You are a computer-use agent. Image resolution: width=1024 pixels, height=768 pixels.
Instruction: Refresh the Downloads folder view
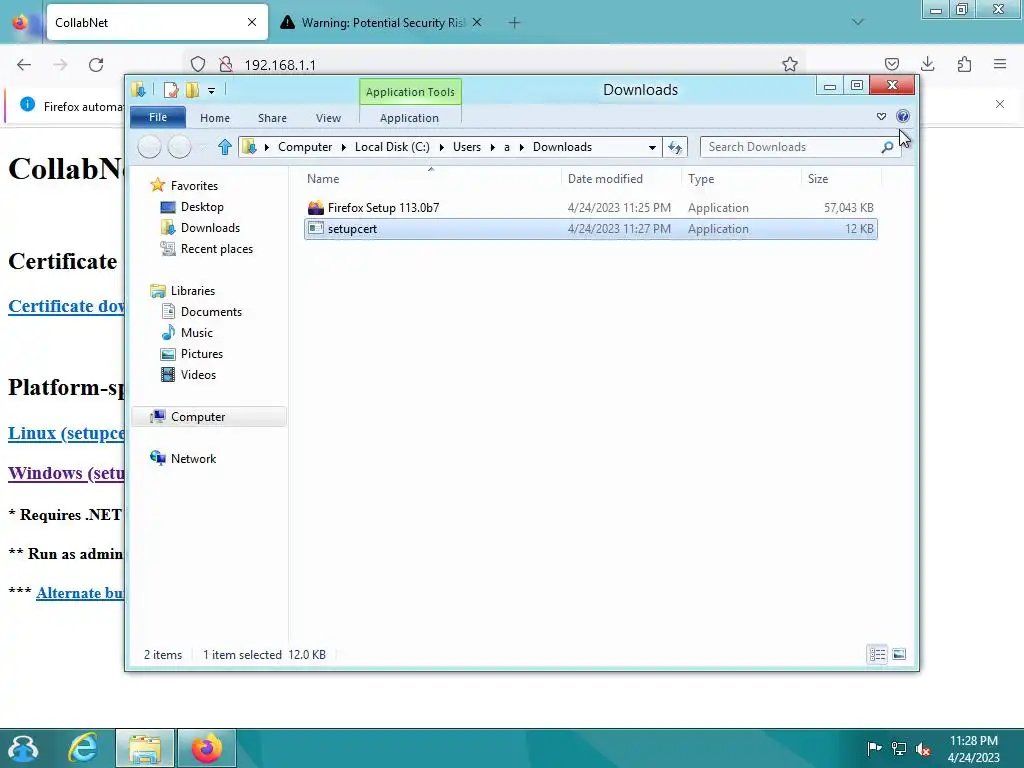[x=675, y=148]
